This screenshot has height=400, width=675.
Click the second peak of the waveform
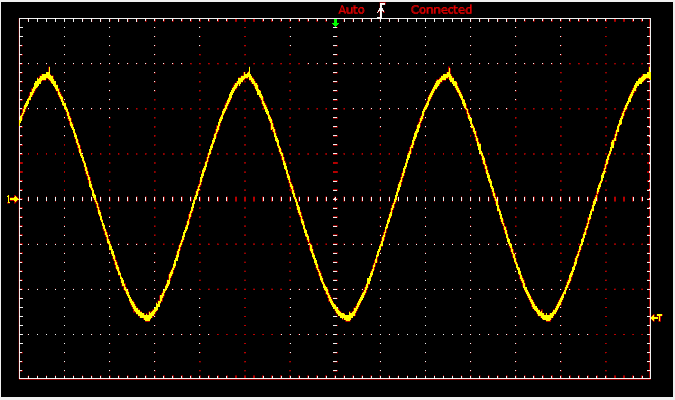tap(247, 76)
